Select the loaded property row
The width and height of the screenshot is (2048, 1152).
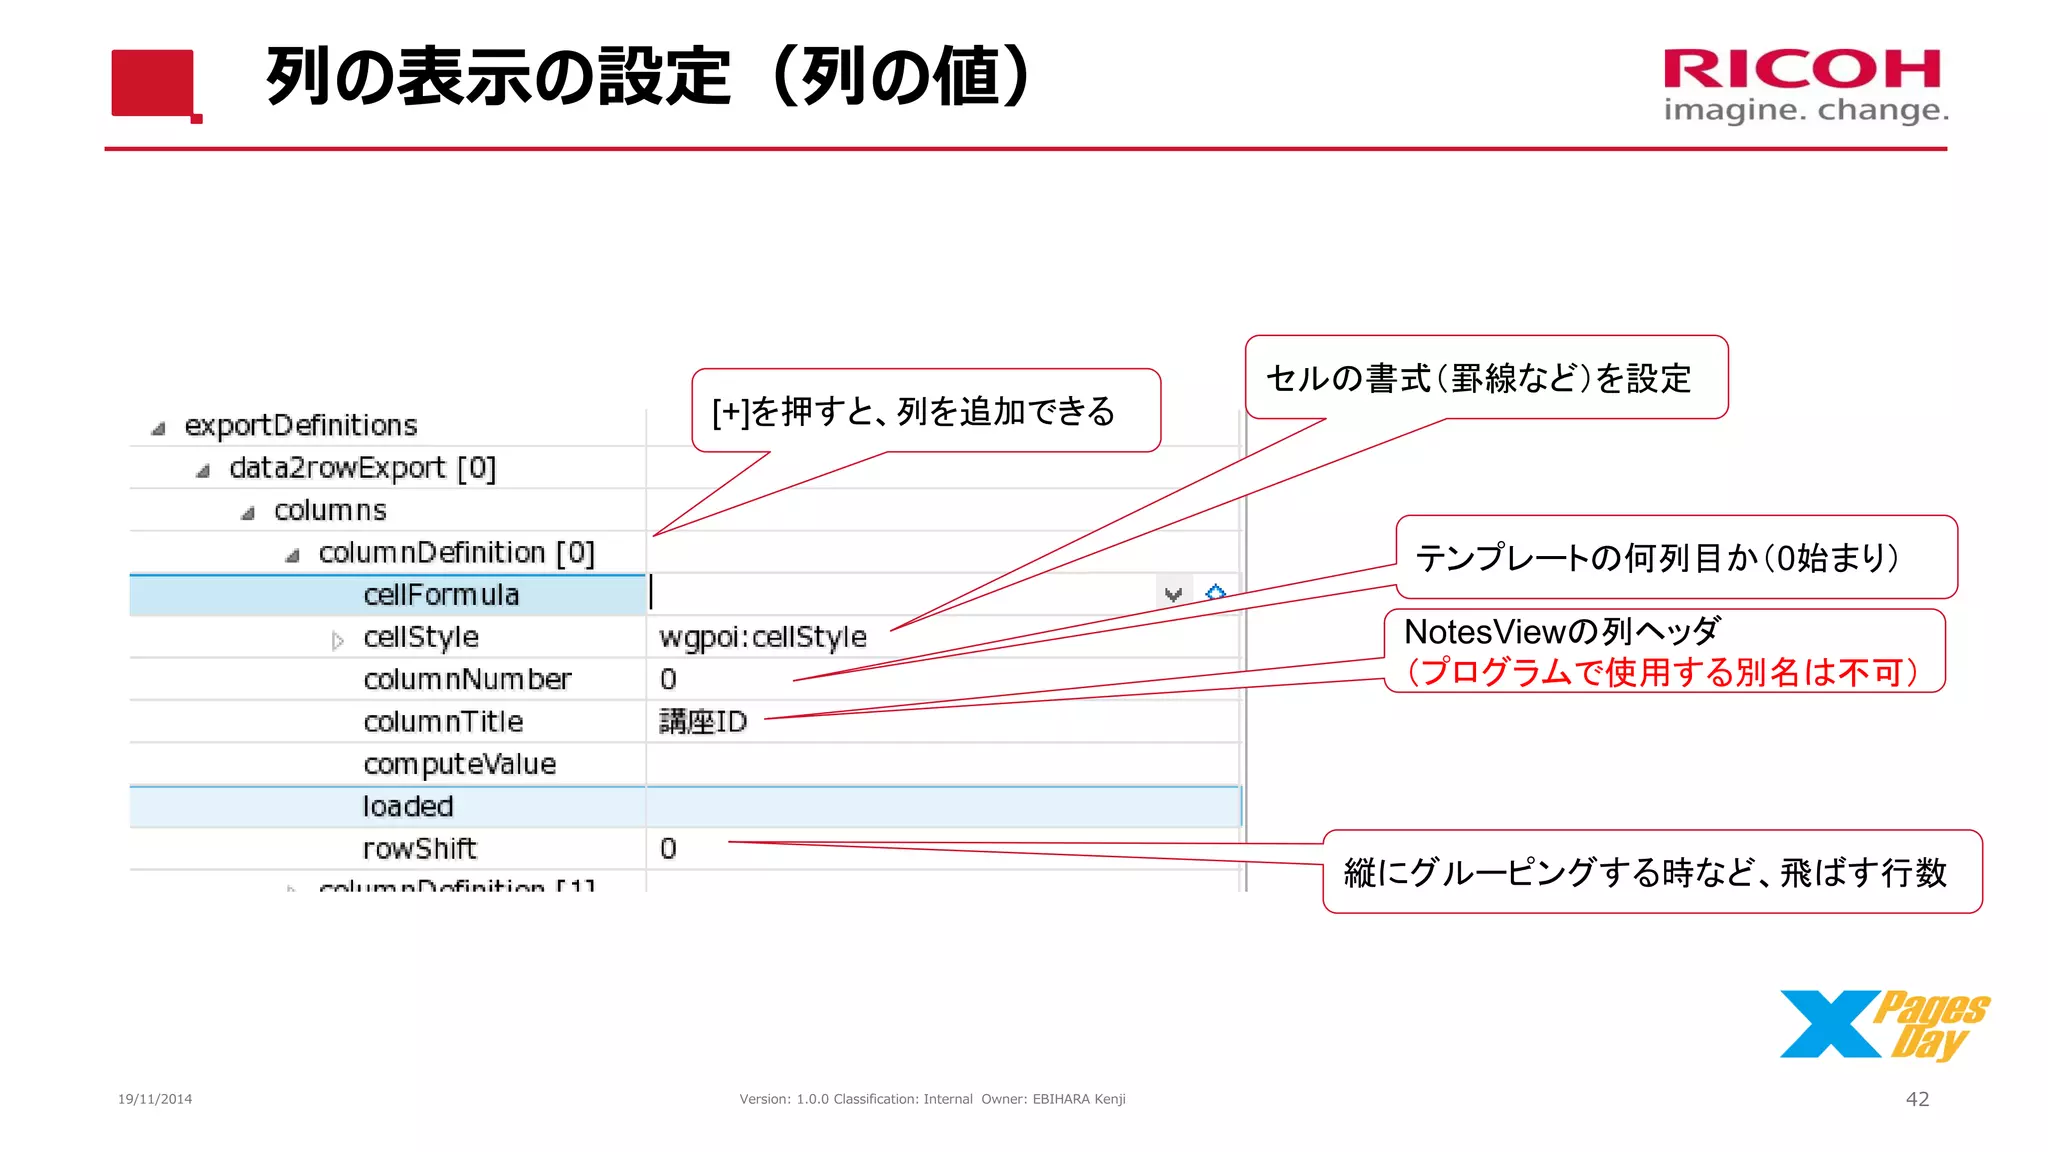tap(685, 806)
